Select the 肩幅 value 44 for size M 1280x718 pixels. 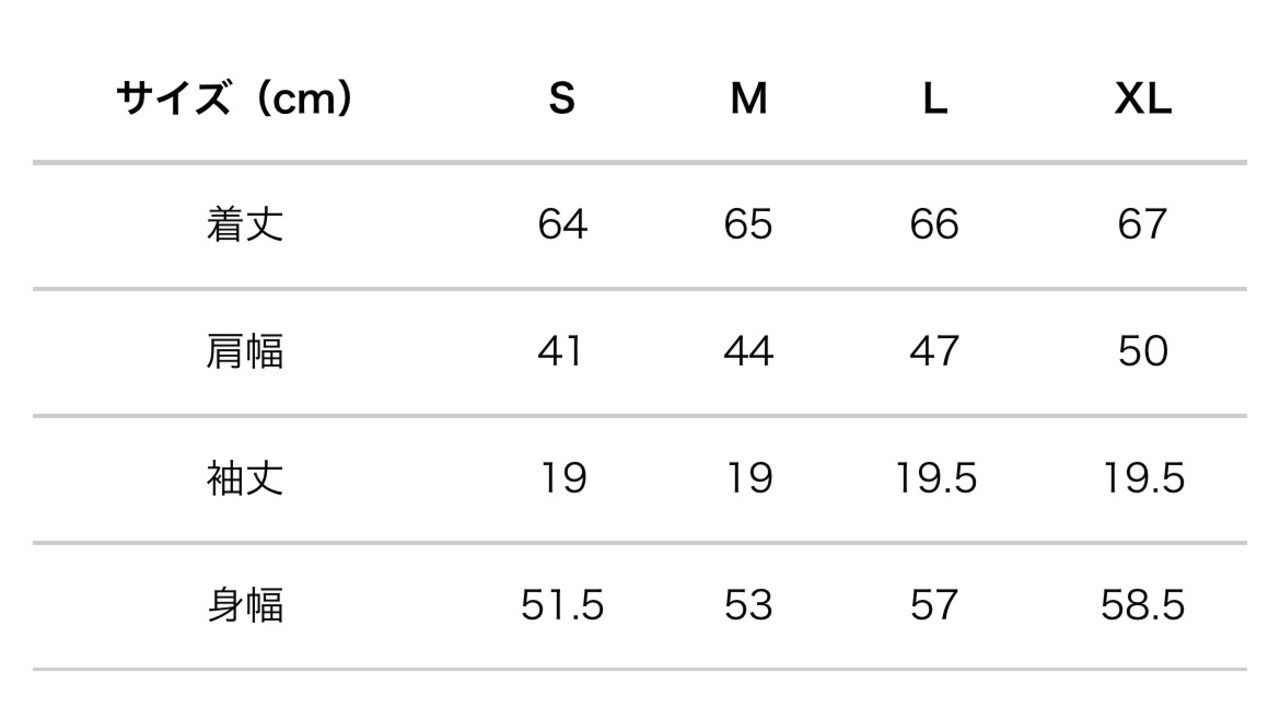pyautogui.click(x=748, y=351)
